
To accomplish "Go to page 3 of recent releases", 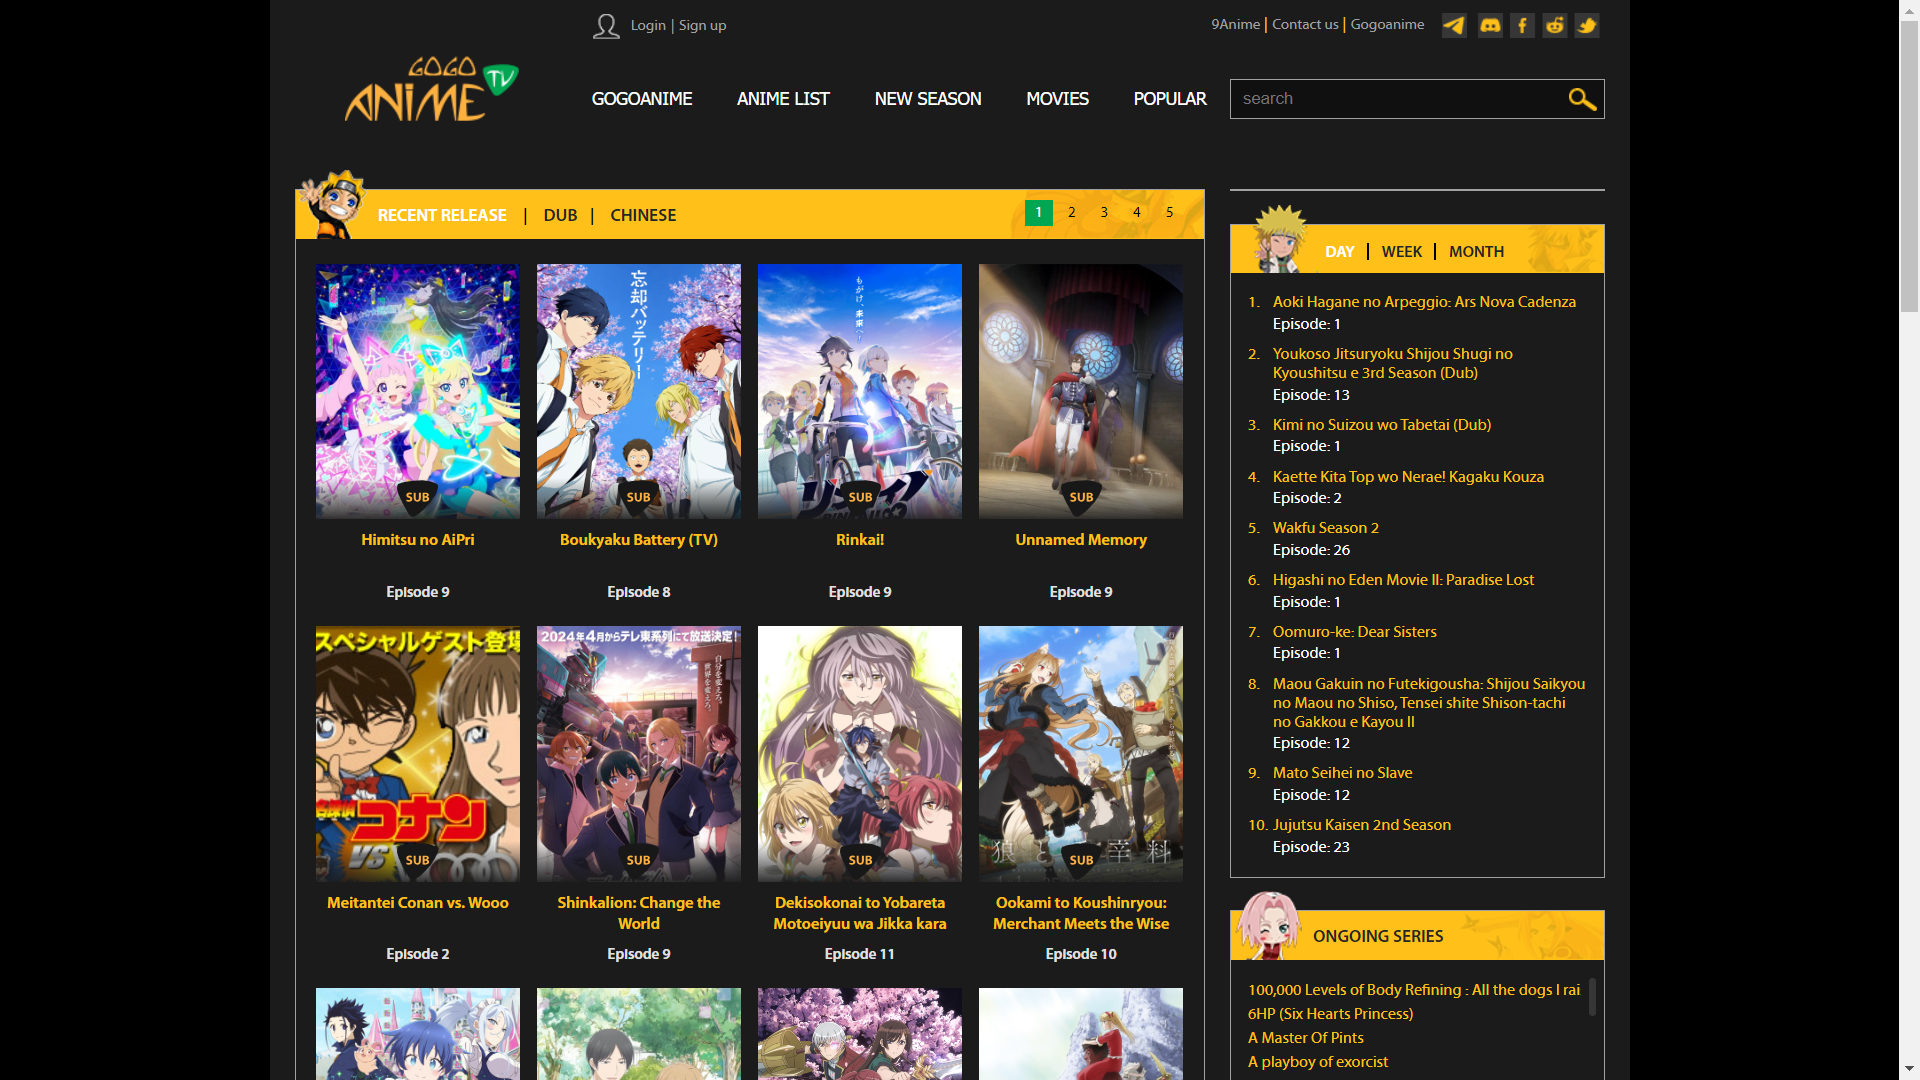I will (x=1103, y=212).
